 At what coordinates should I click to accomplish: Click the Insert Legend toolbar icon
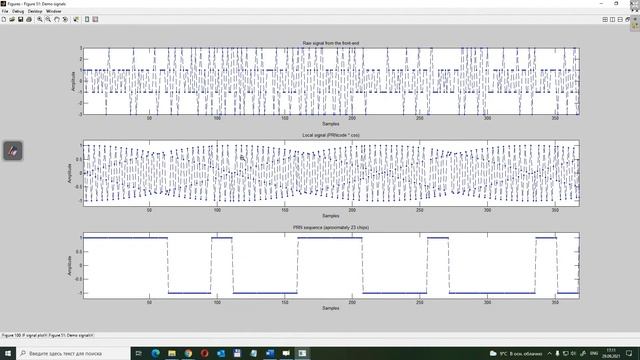(95, 20)
